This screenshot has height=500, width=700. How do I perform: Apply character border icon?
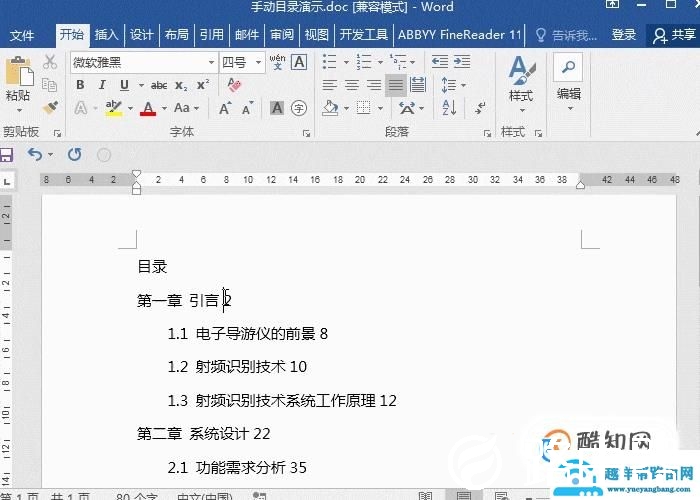299,62
